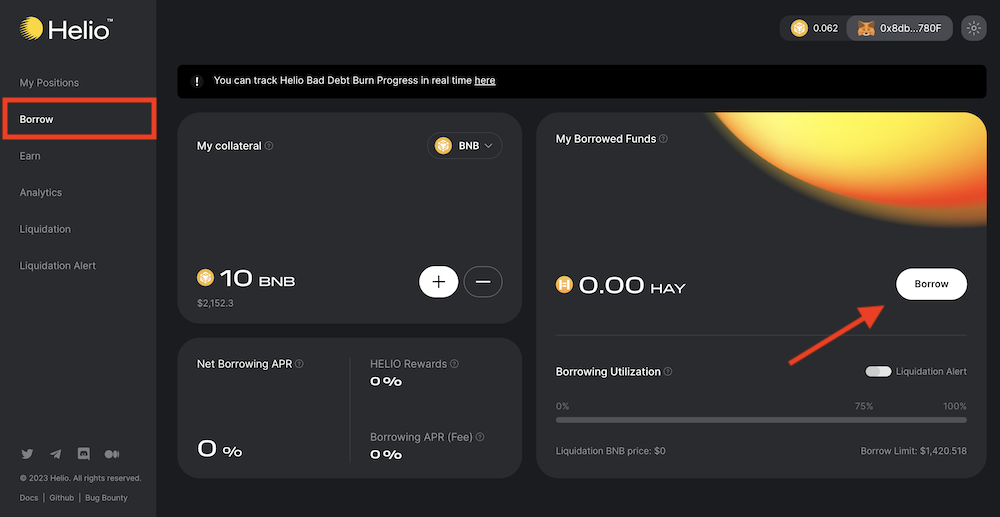Click the plus icon to add collateral
The width and height of the screenshot is (1000, 517).
438,282
